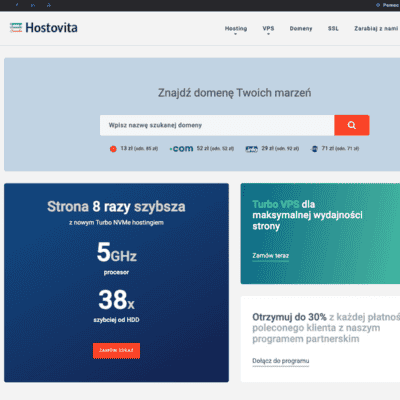Open the VPS menu item
The height and width of the screenshot is (400, 400).
268,28
